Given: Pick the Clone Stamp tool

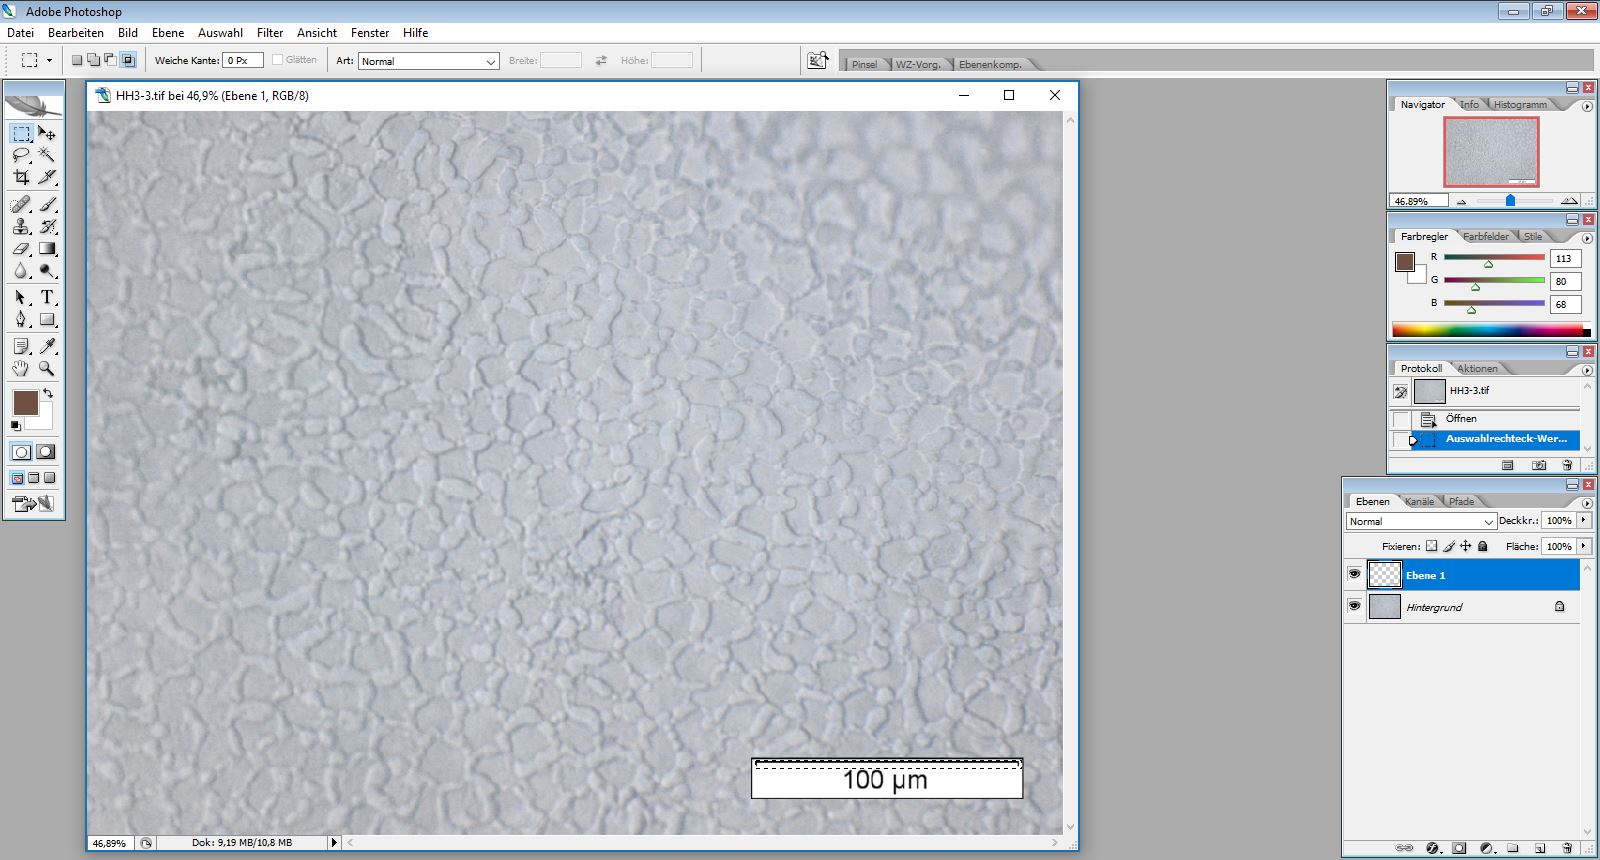Looking at the screenshot, I should point(21,226).
